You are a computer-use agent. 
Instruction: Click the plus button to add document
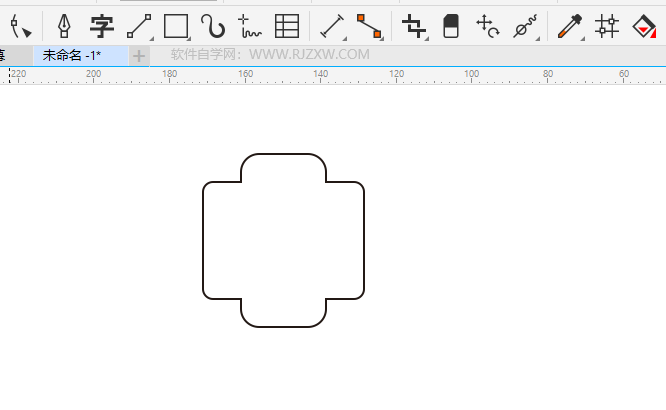[139, 56]
